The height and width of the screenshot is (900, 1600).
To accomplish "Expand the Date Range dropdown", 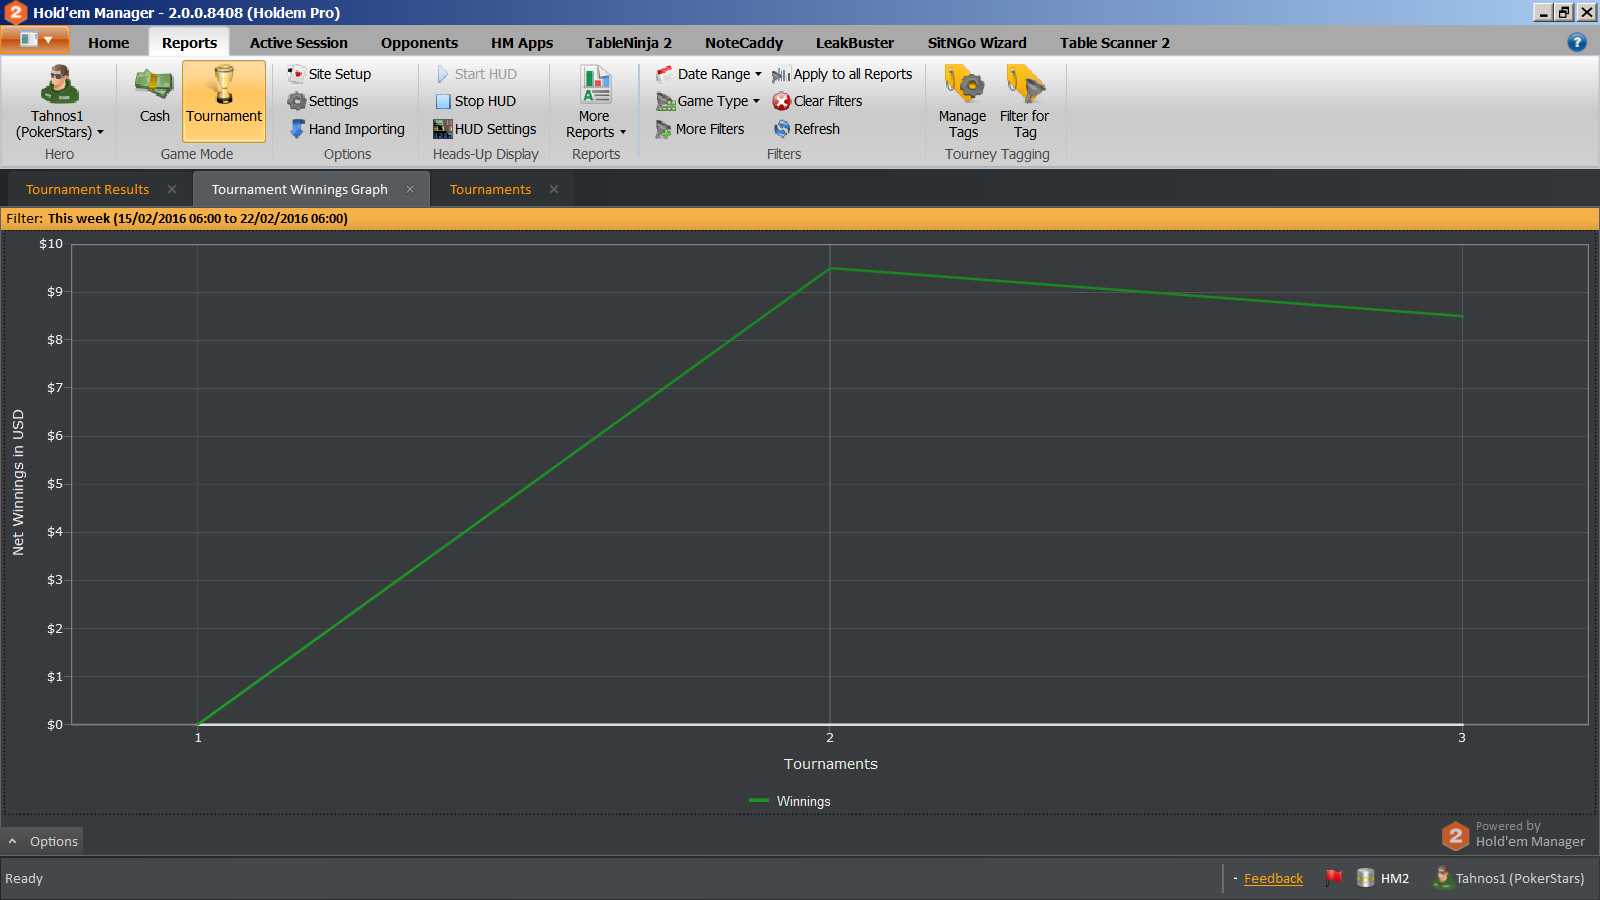I will click(x=709, y=74).
